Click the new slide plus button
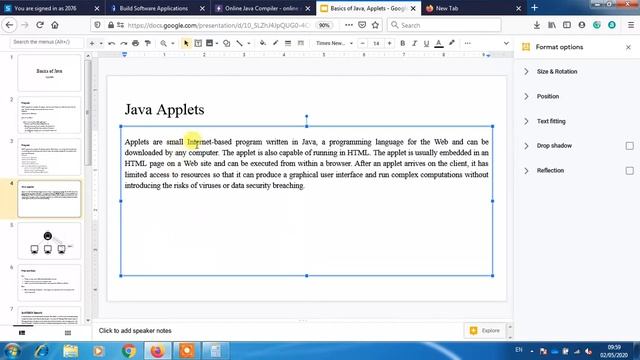 [92, 43]
